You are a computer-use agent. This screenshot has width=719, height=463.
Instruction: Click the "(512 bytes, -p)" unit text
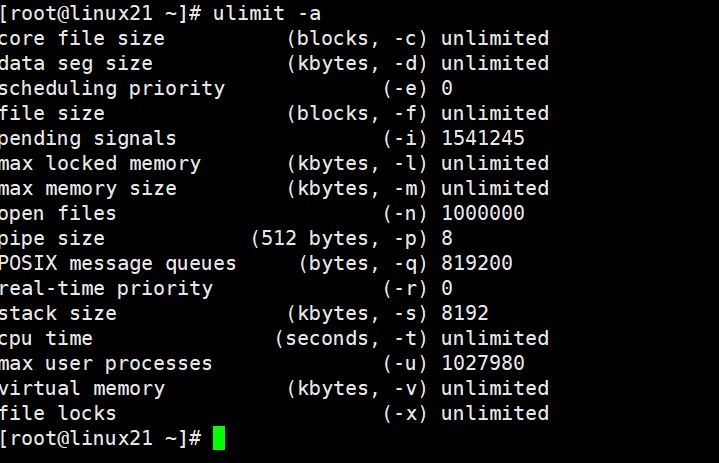click(x=339, y=238)
